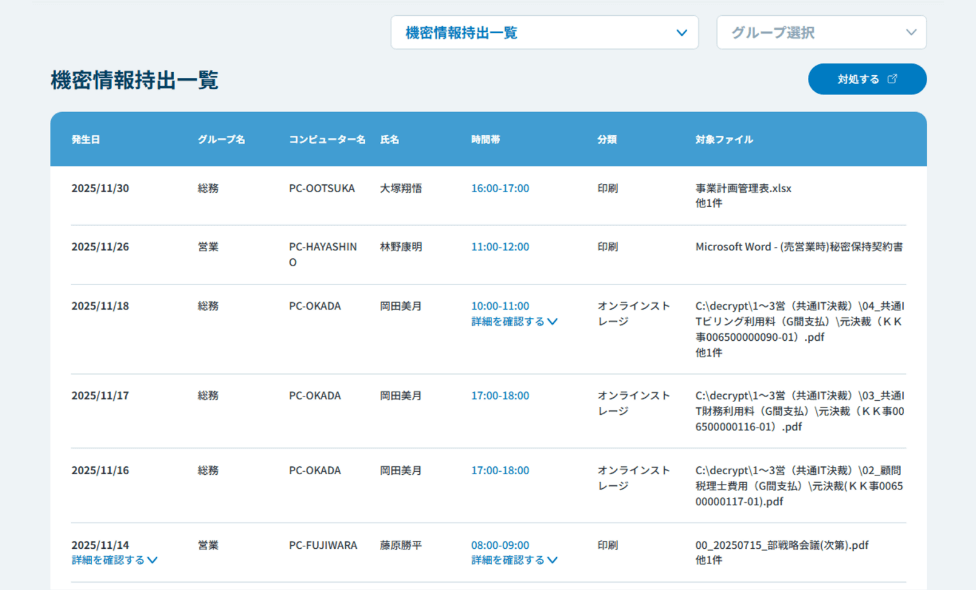Click 17:00-18:00 in the 2025/11/17 row
The height and width of the screenshot is (590, 976).
coord(500,395)
